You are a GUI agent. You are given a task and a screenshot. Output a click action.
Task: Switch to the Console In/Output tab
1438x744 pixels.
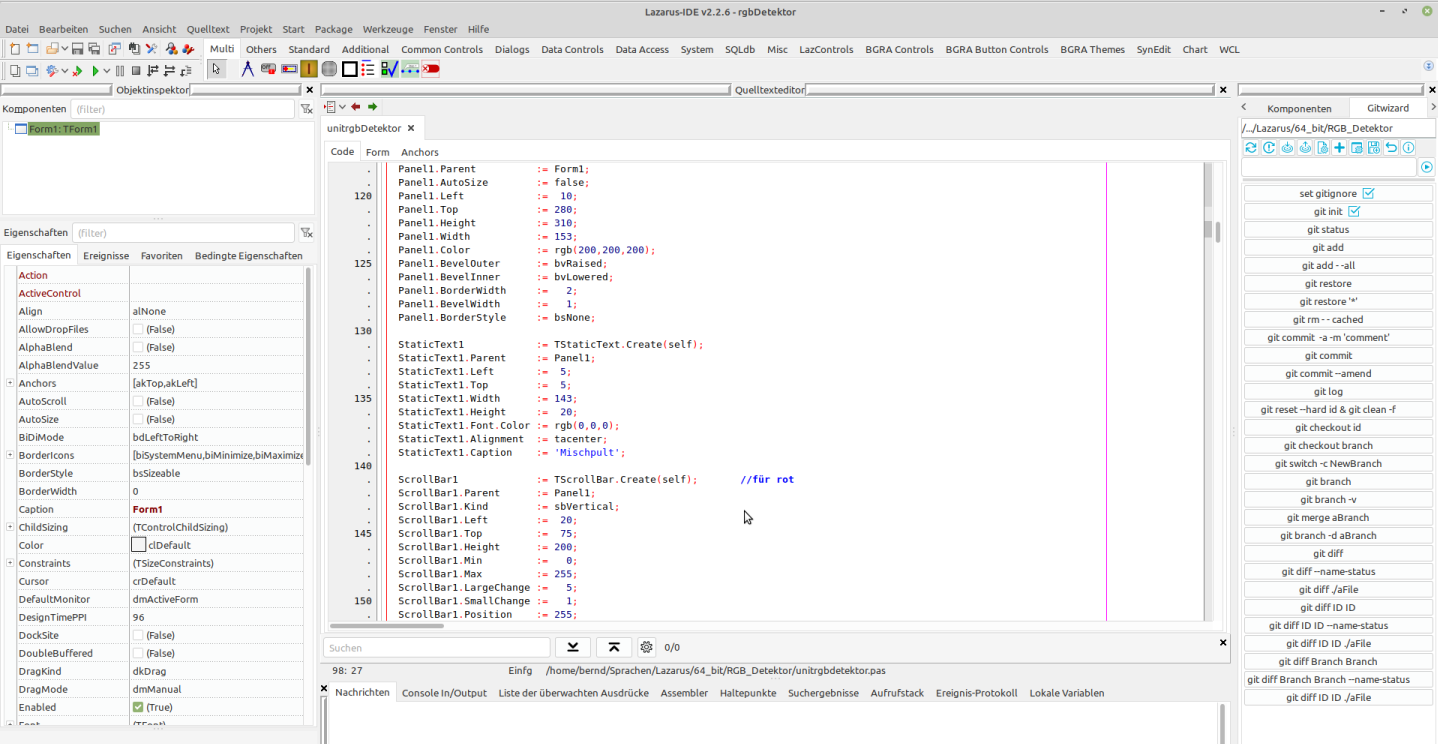click(x=444, y=693)
